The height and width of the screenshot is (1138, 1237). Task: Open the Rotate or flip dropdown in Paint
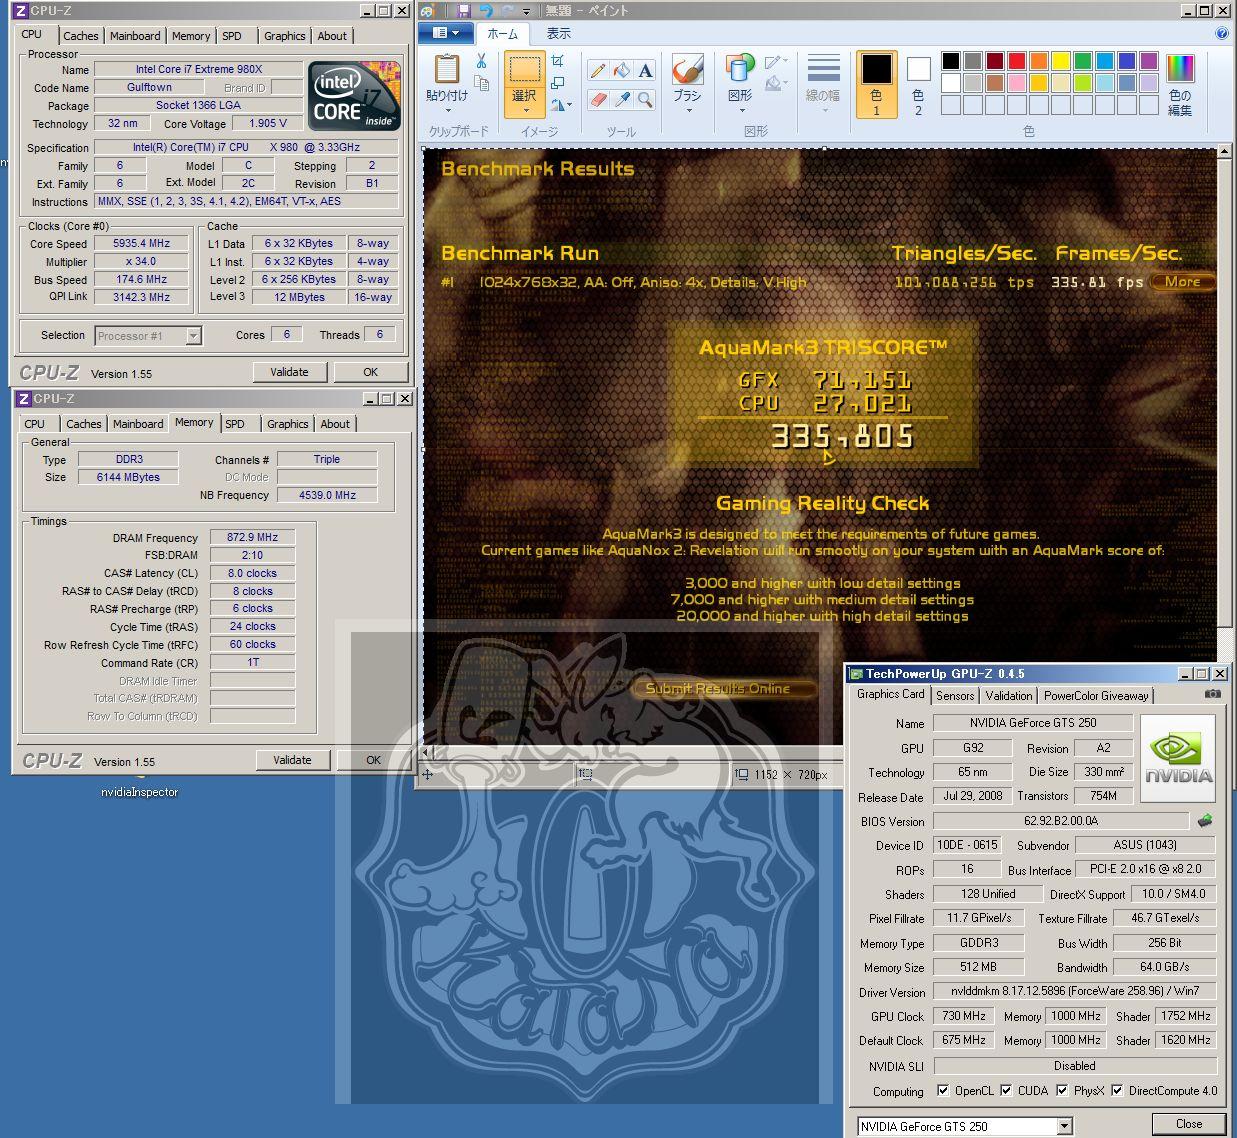[x=562, y=104]
